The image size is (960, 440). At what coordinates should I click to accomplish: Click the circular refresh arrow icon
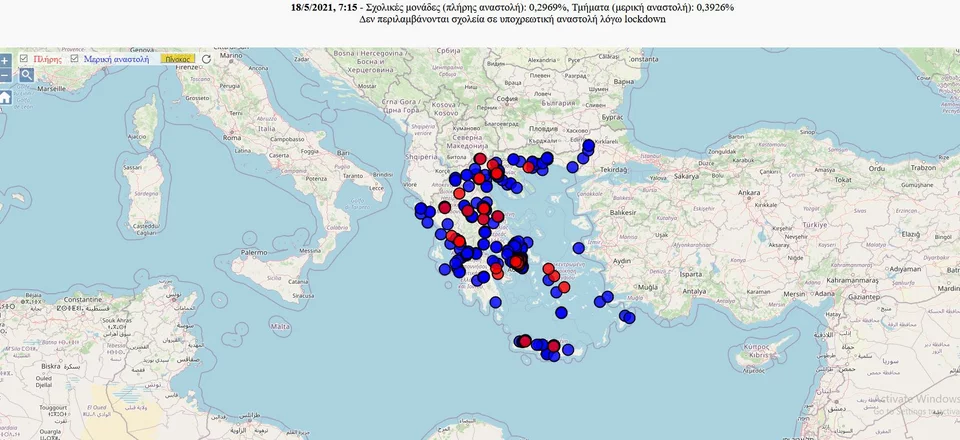207,59
